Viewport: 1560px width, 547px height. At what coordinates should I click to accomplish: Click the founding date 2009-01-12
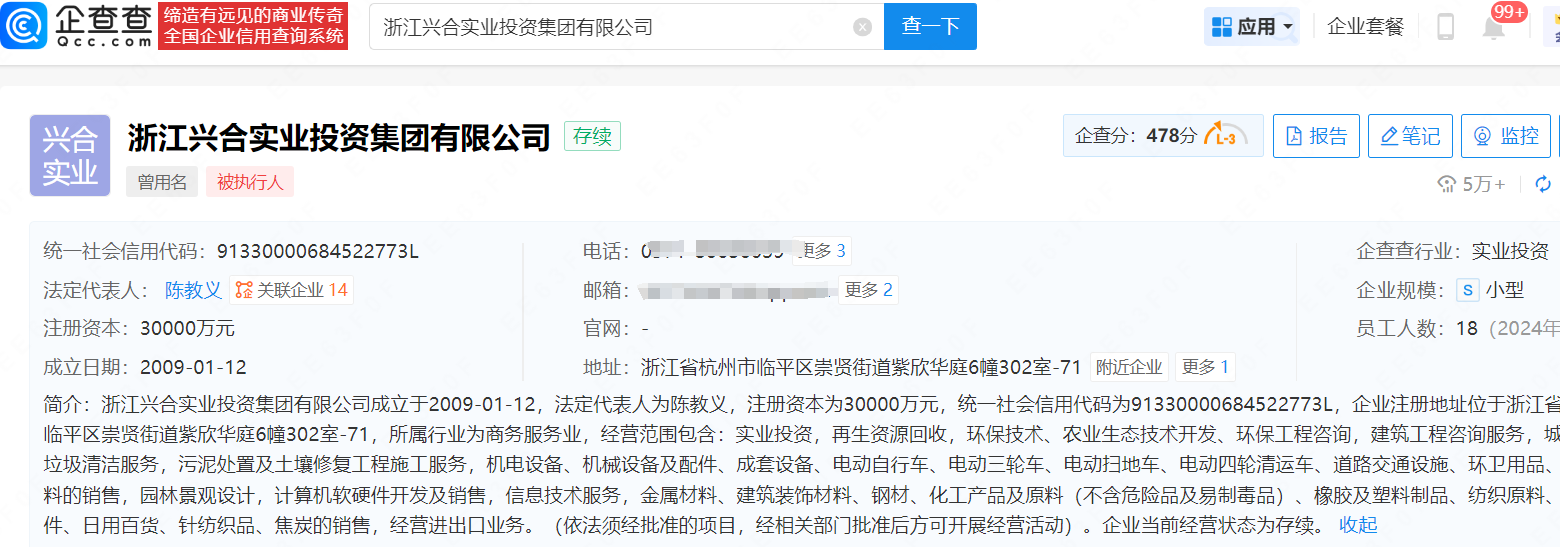(x=193, y=367)
